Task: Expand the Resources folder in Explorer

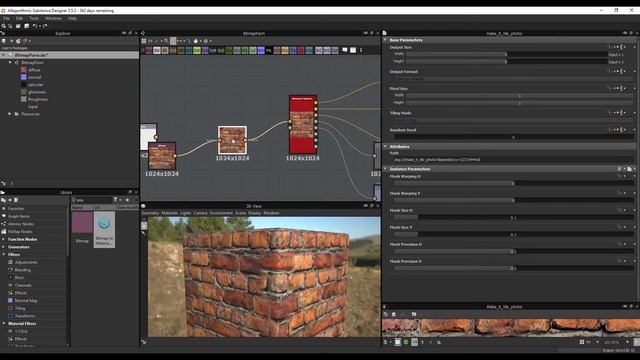Action: [x=10, y=114]
